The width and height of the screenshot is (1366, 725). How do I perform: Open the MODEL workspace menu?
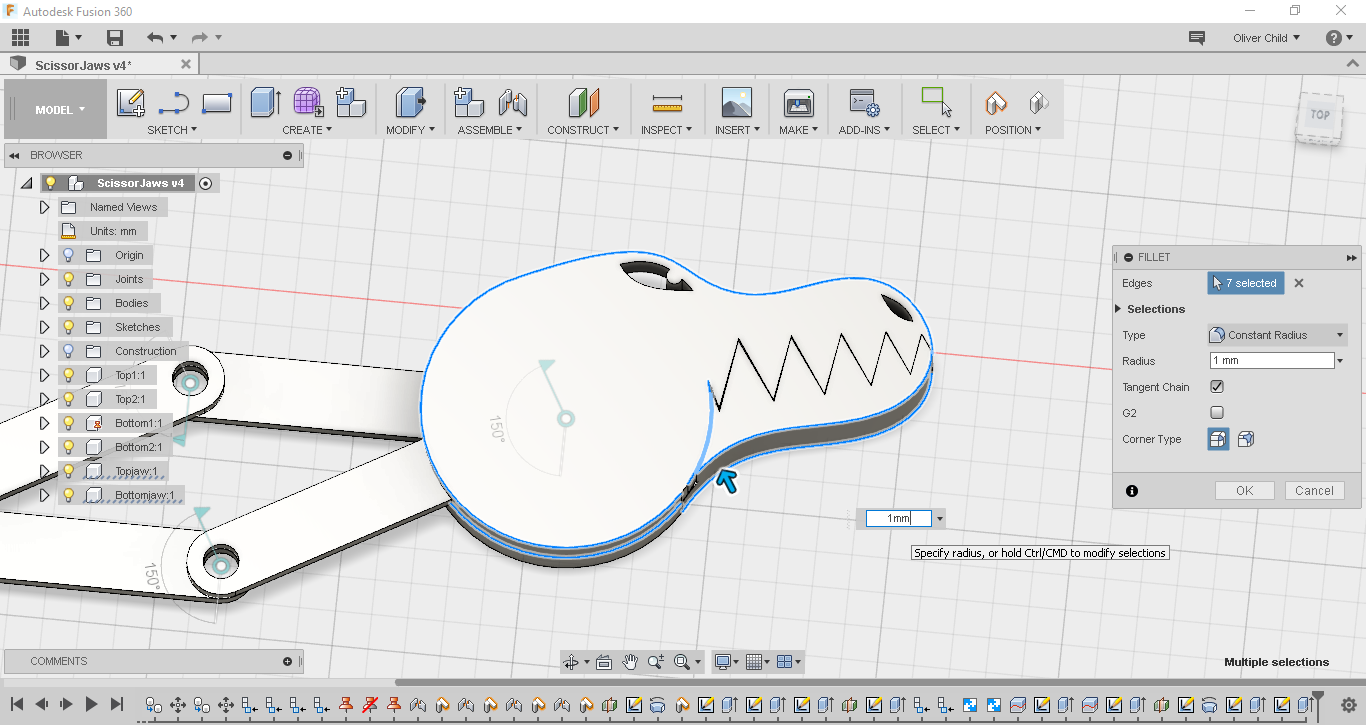click(x=55, y=109)
